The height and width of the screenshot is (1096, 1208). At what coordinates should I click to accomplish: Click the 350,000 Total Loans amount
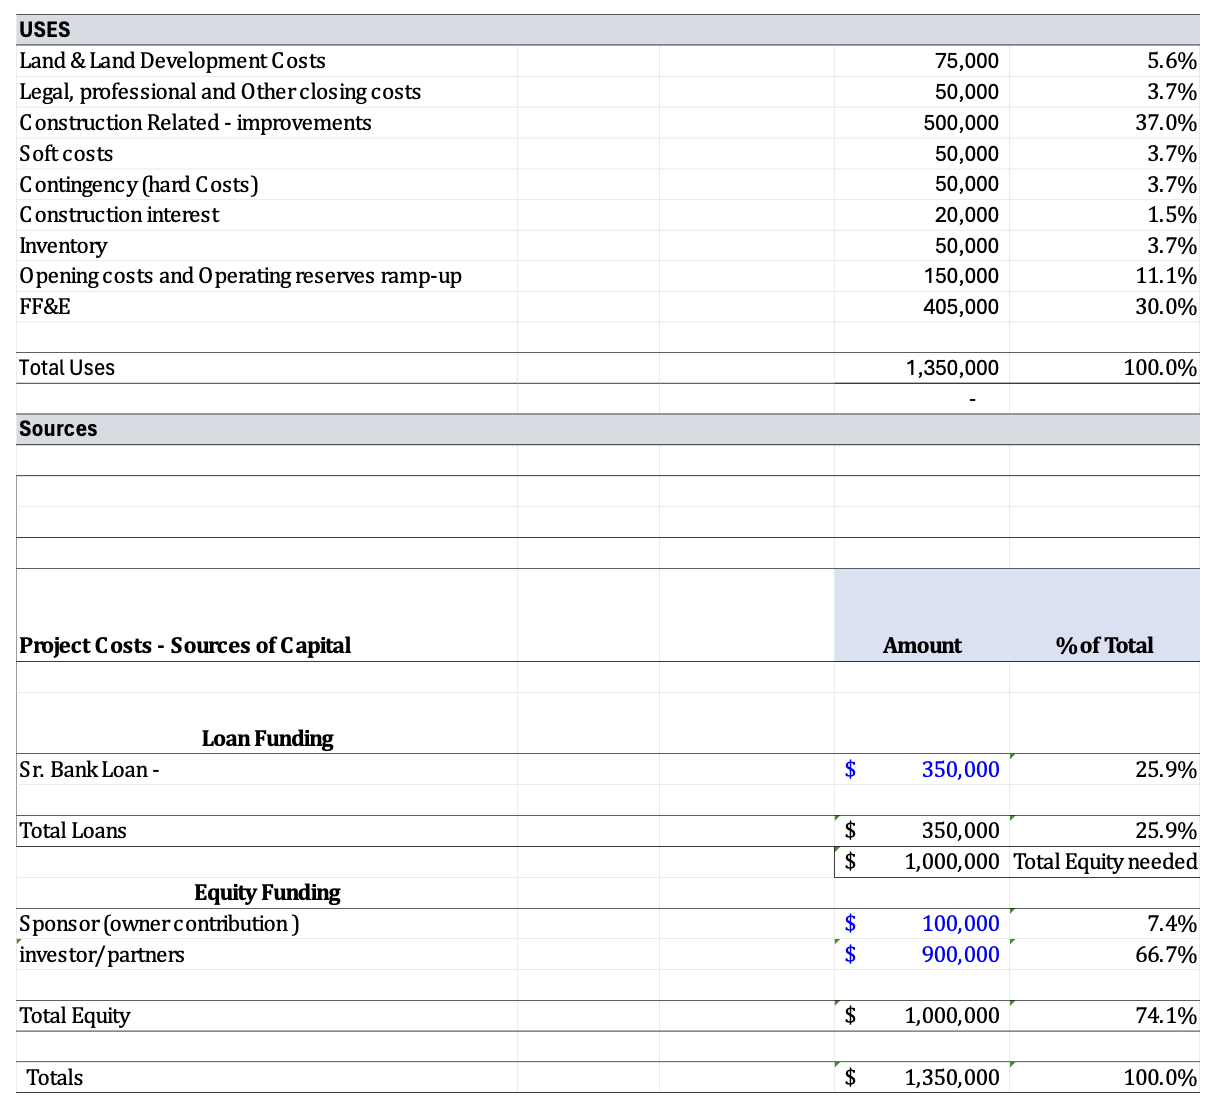960,831
